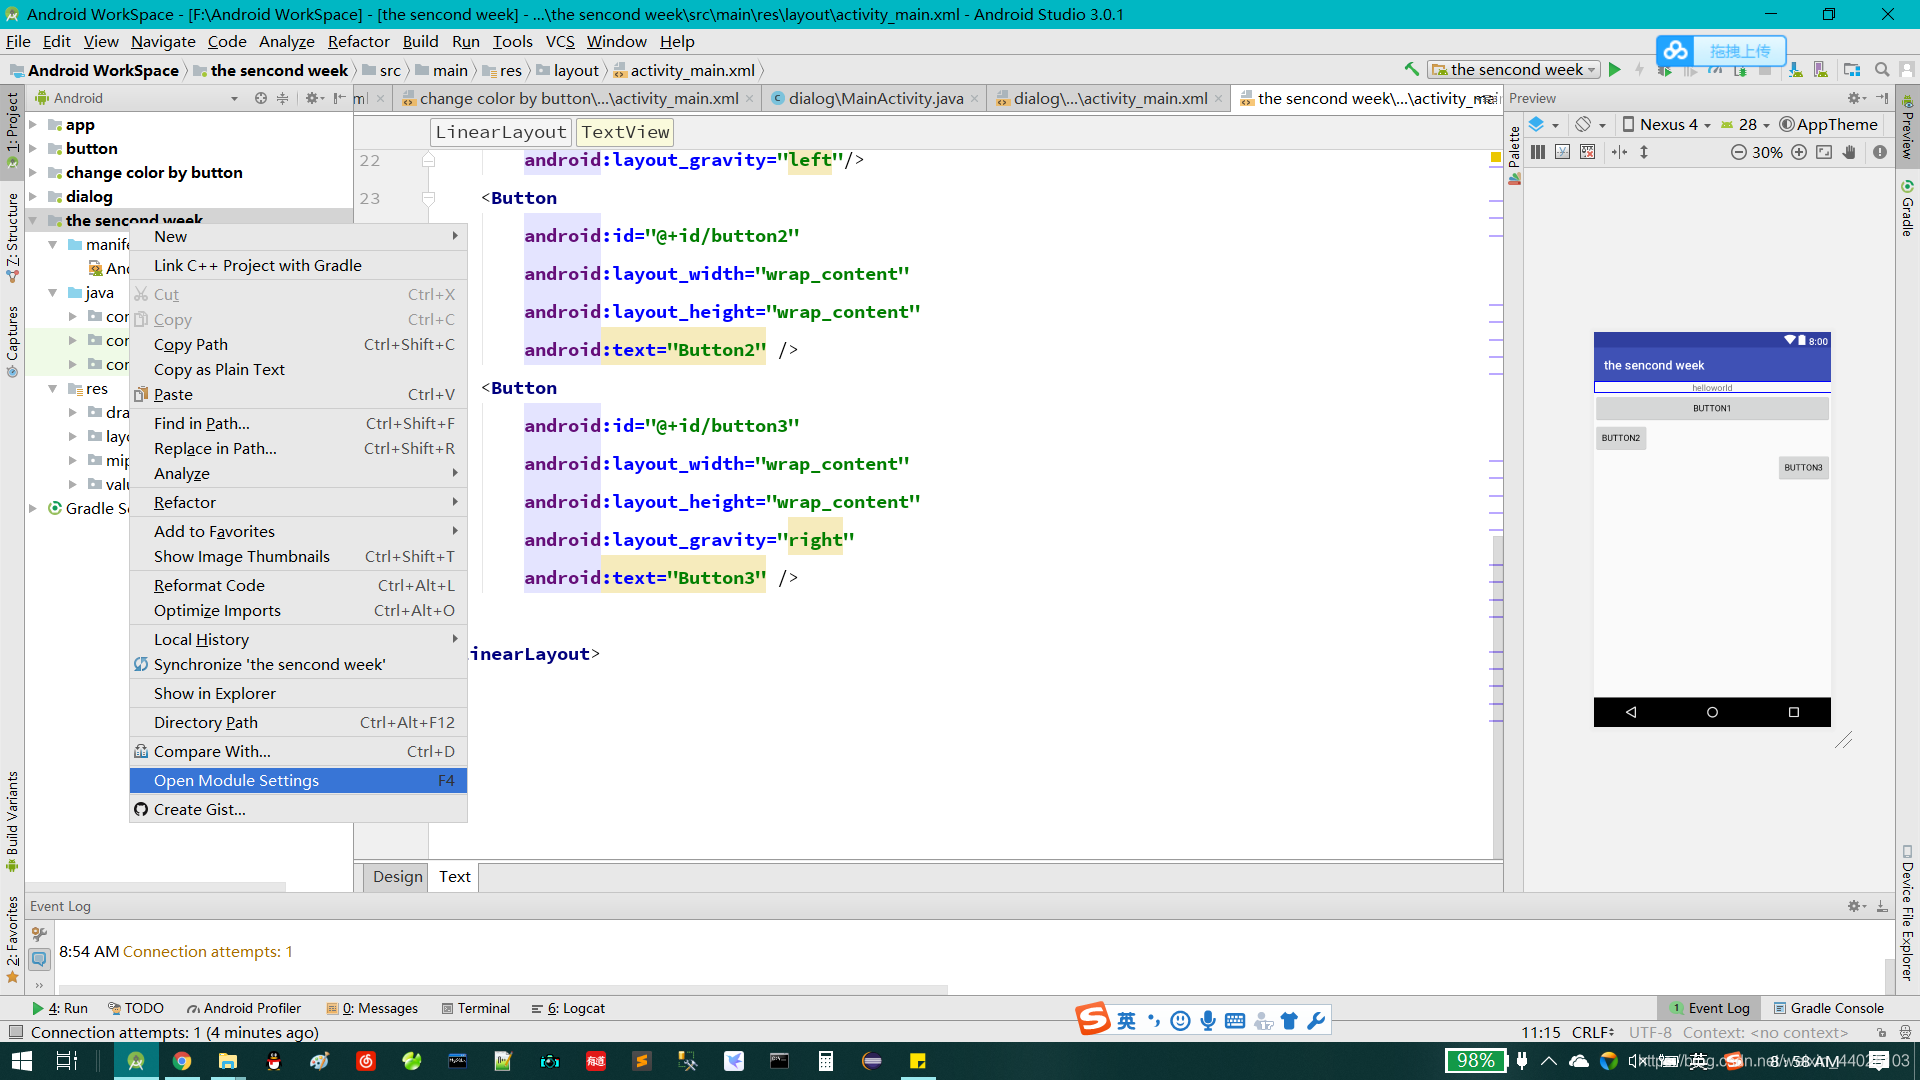Open the 6: Logcat tool window

568,1008
